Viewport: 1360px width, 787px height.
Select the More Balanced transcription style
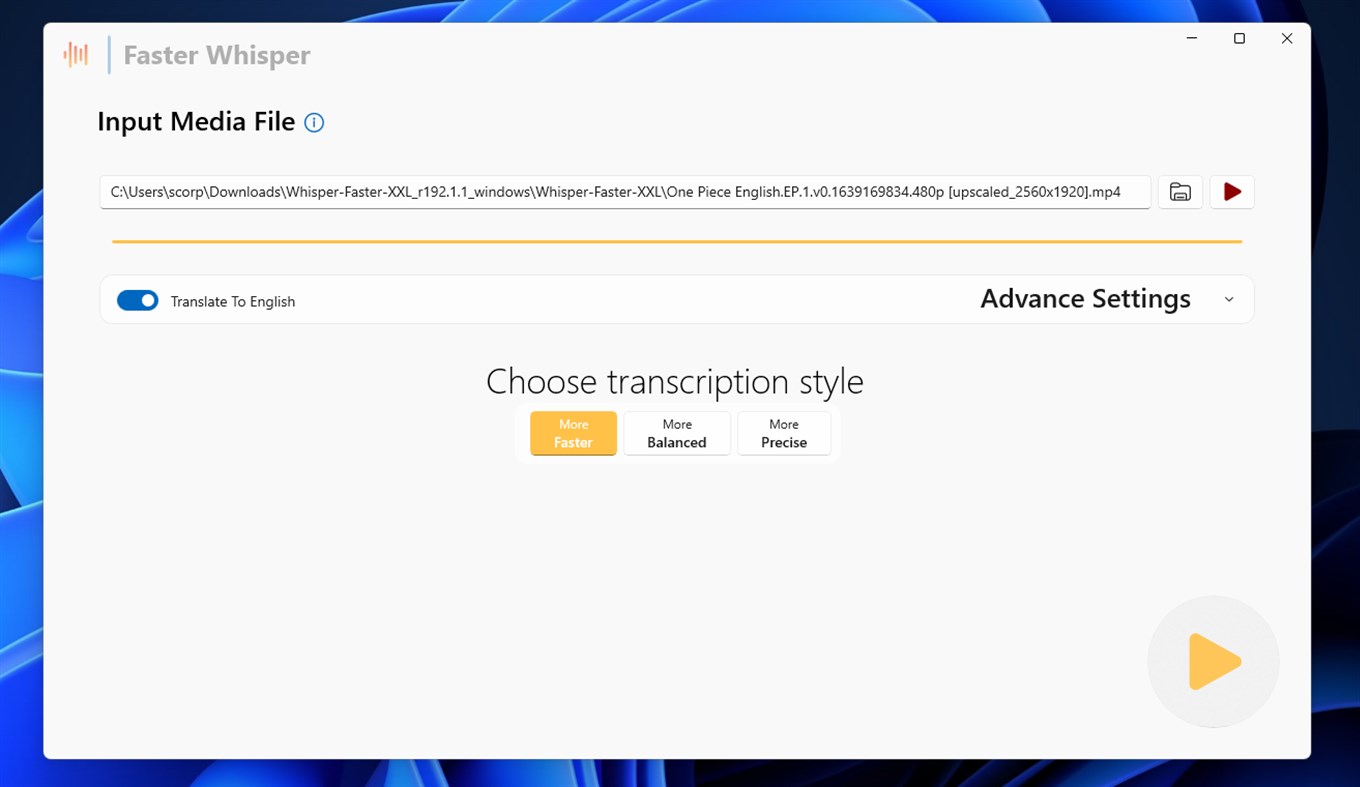pos(677,433)
